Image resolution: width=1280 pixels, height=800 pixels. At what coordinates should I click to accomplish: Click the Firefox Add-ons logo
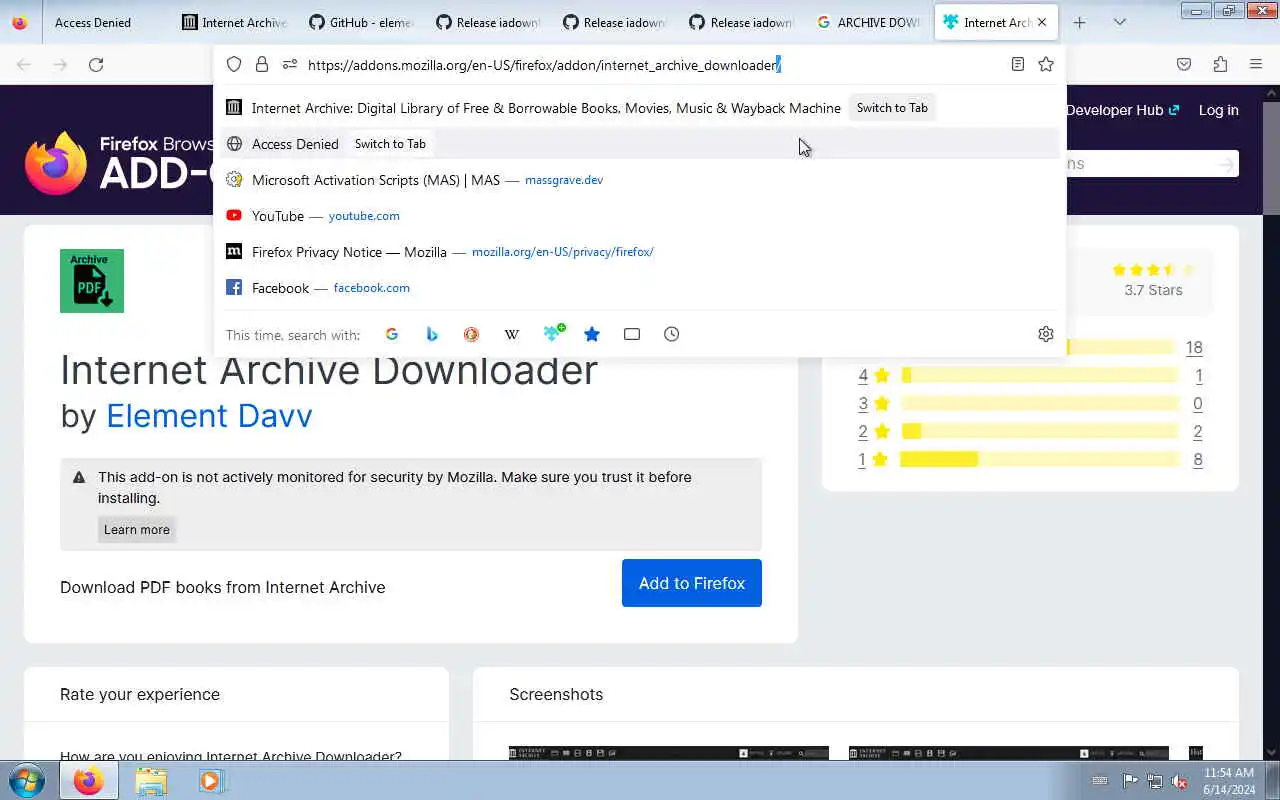tap(118, 163)
